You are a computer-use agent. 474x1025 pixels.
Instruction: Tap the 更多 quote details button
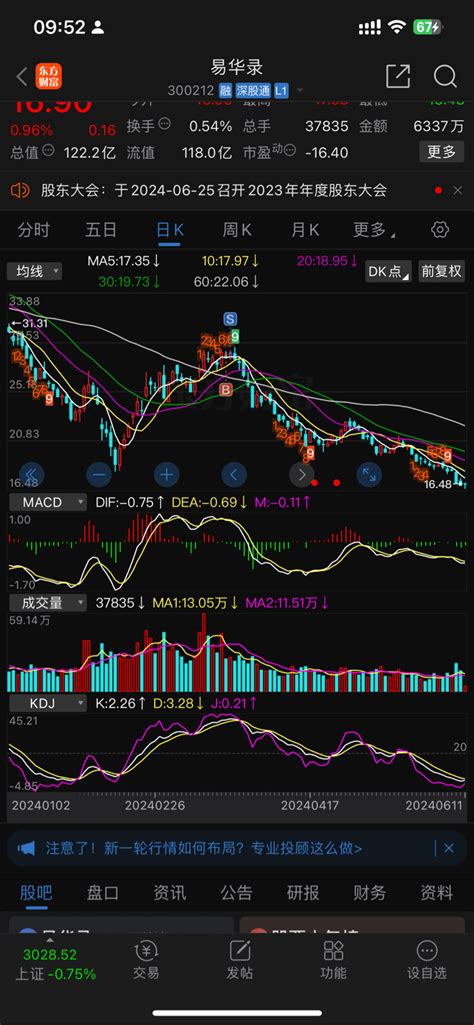[x=441, y=152]
